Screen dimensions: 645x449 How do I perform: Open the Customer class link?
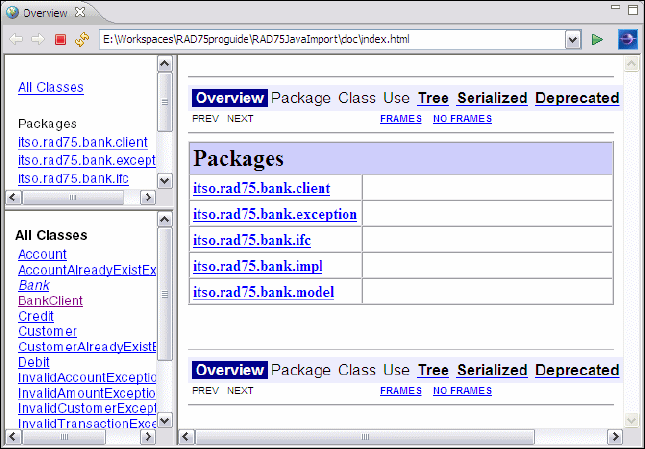pyautogui.click(x=47, y=331)
